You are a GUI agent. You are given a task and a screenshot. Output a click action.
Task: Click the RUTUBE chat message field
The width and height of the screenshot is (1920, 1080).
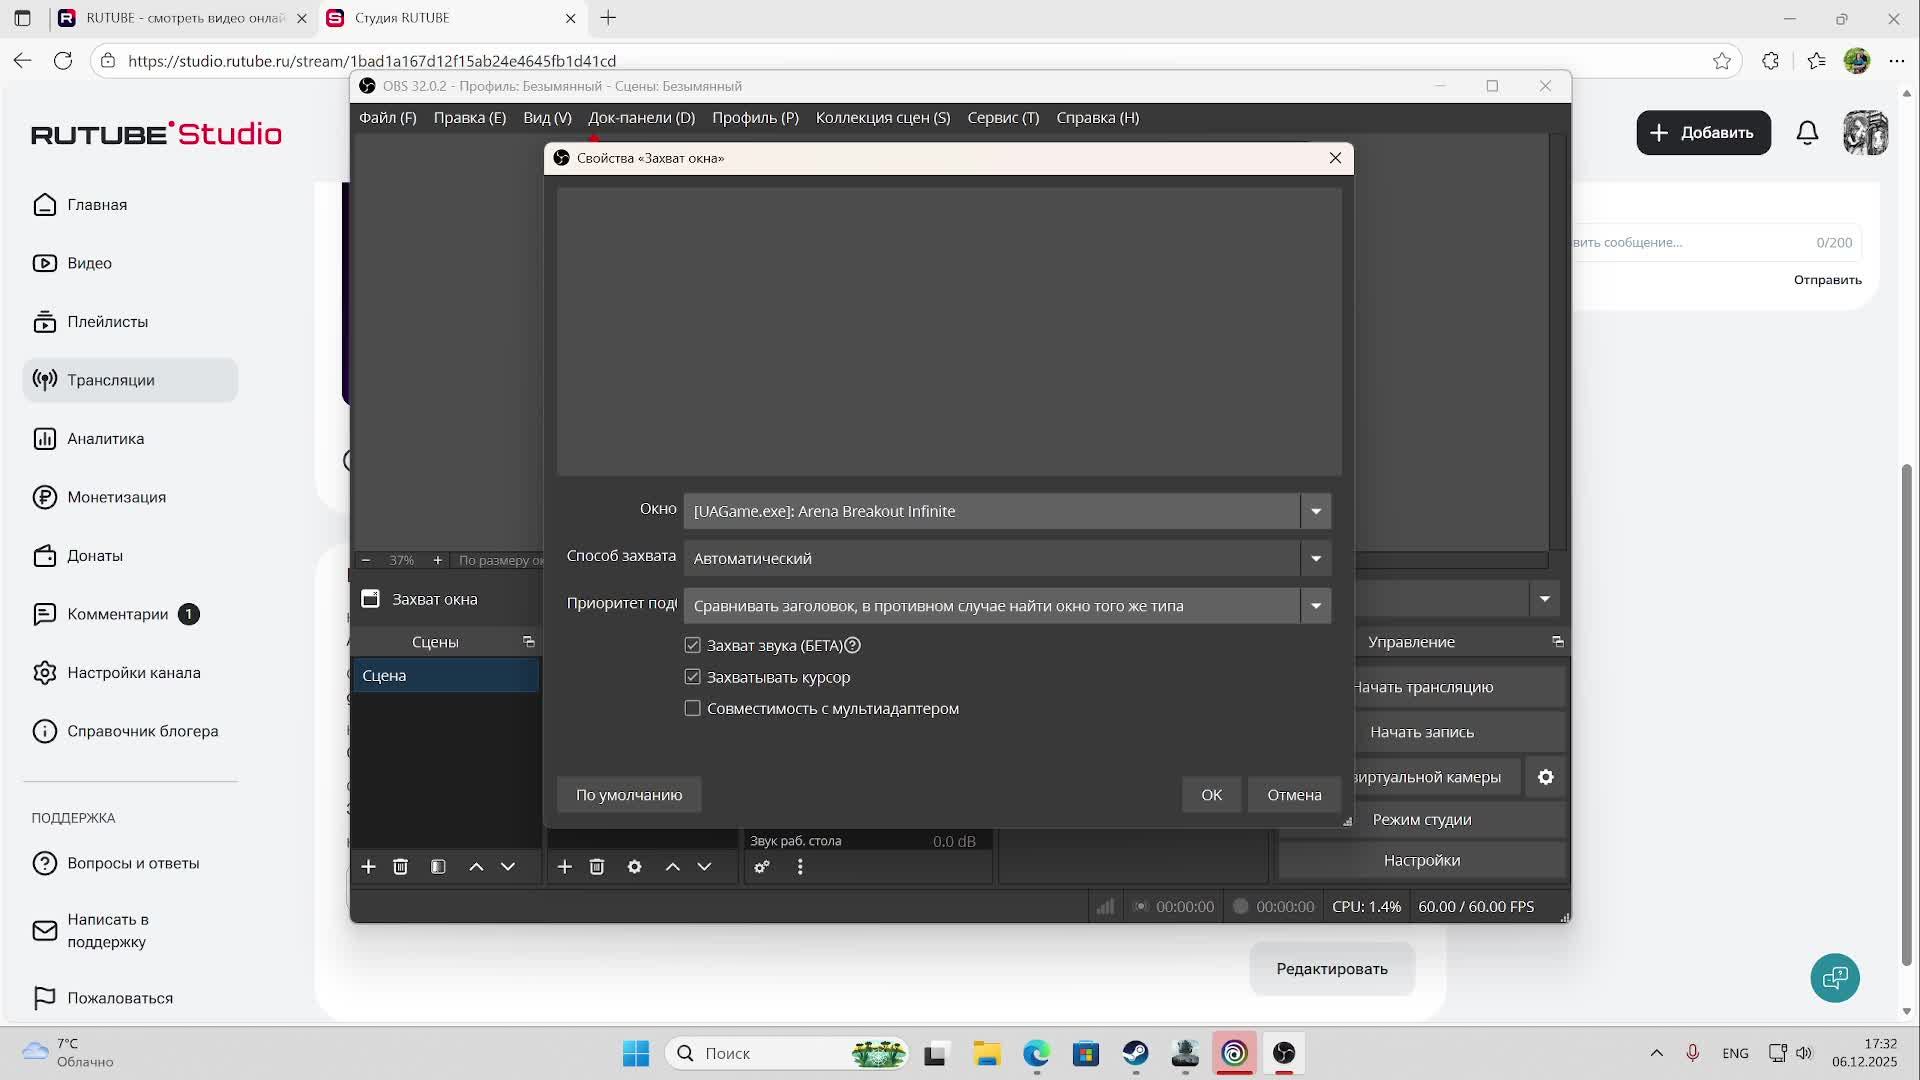(1690, 243)
